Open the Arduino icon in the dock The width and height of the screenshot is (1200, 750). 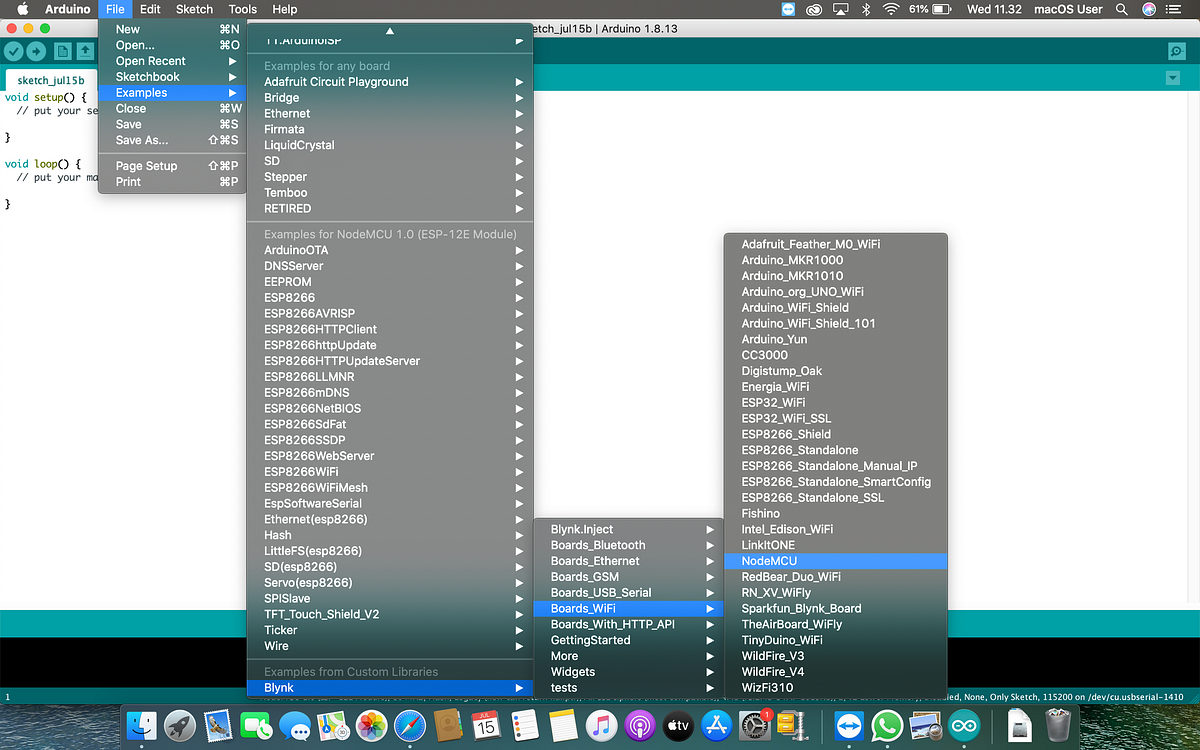(x=965, y=725)
